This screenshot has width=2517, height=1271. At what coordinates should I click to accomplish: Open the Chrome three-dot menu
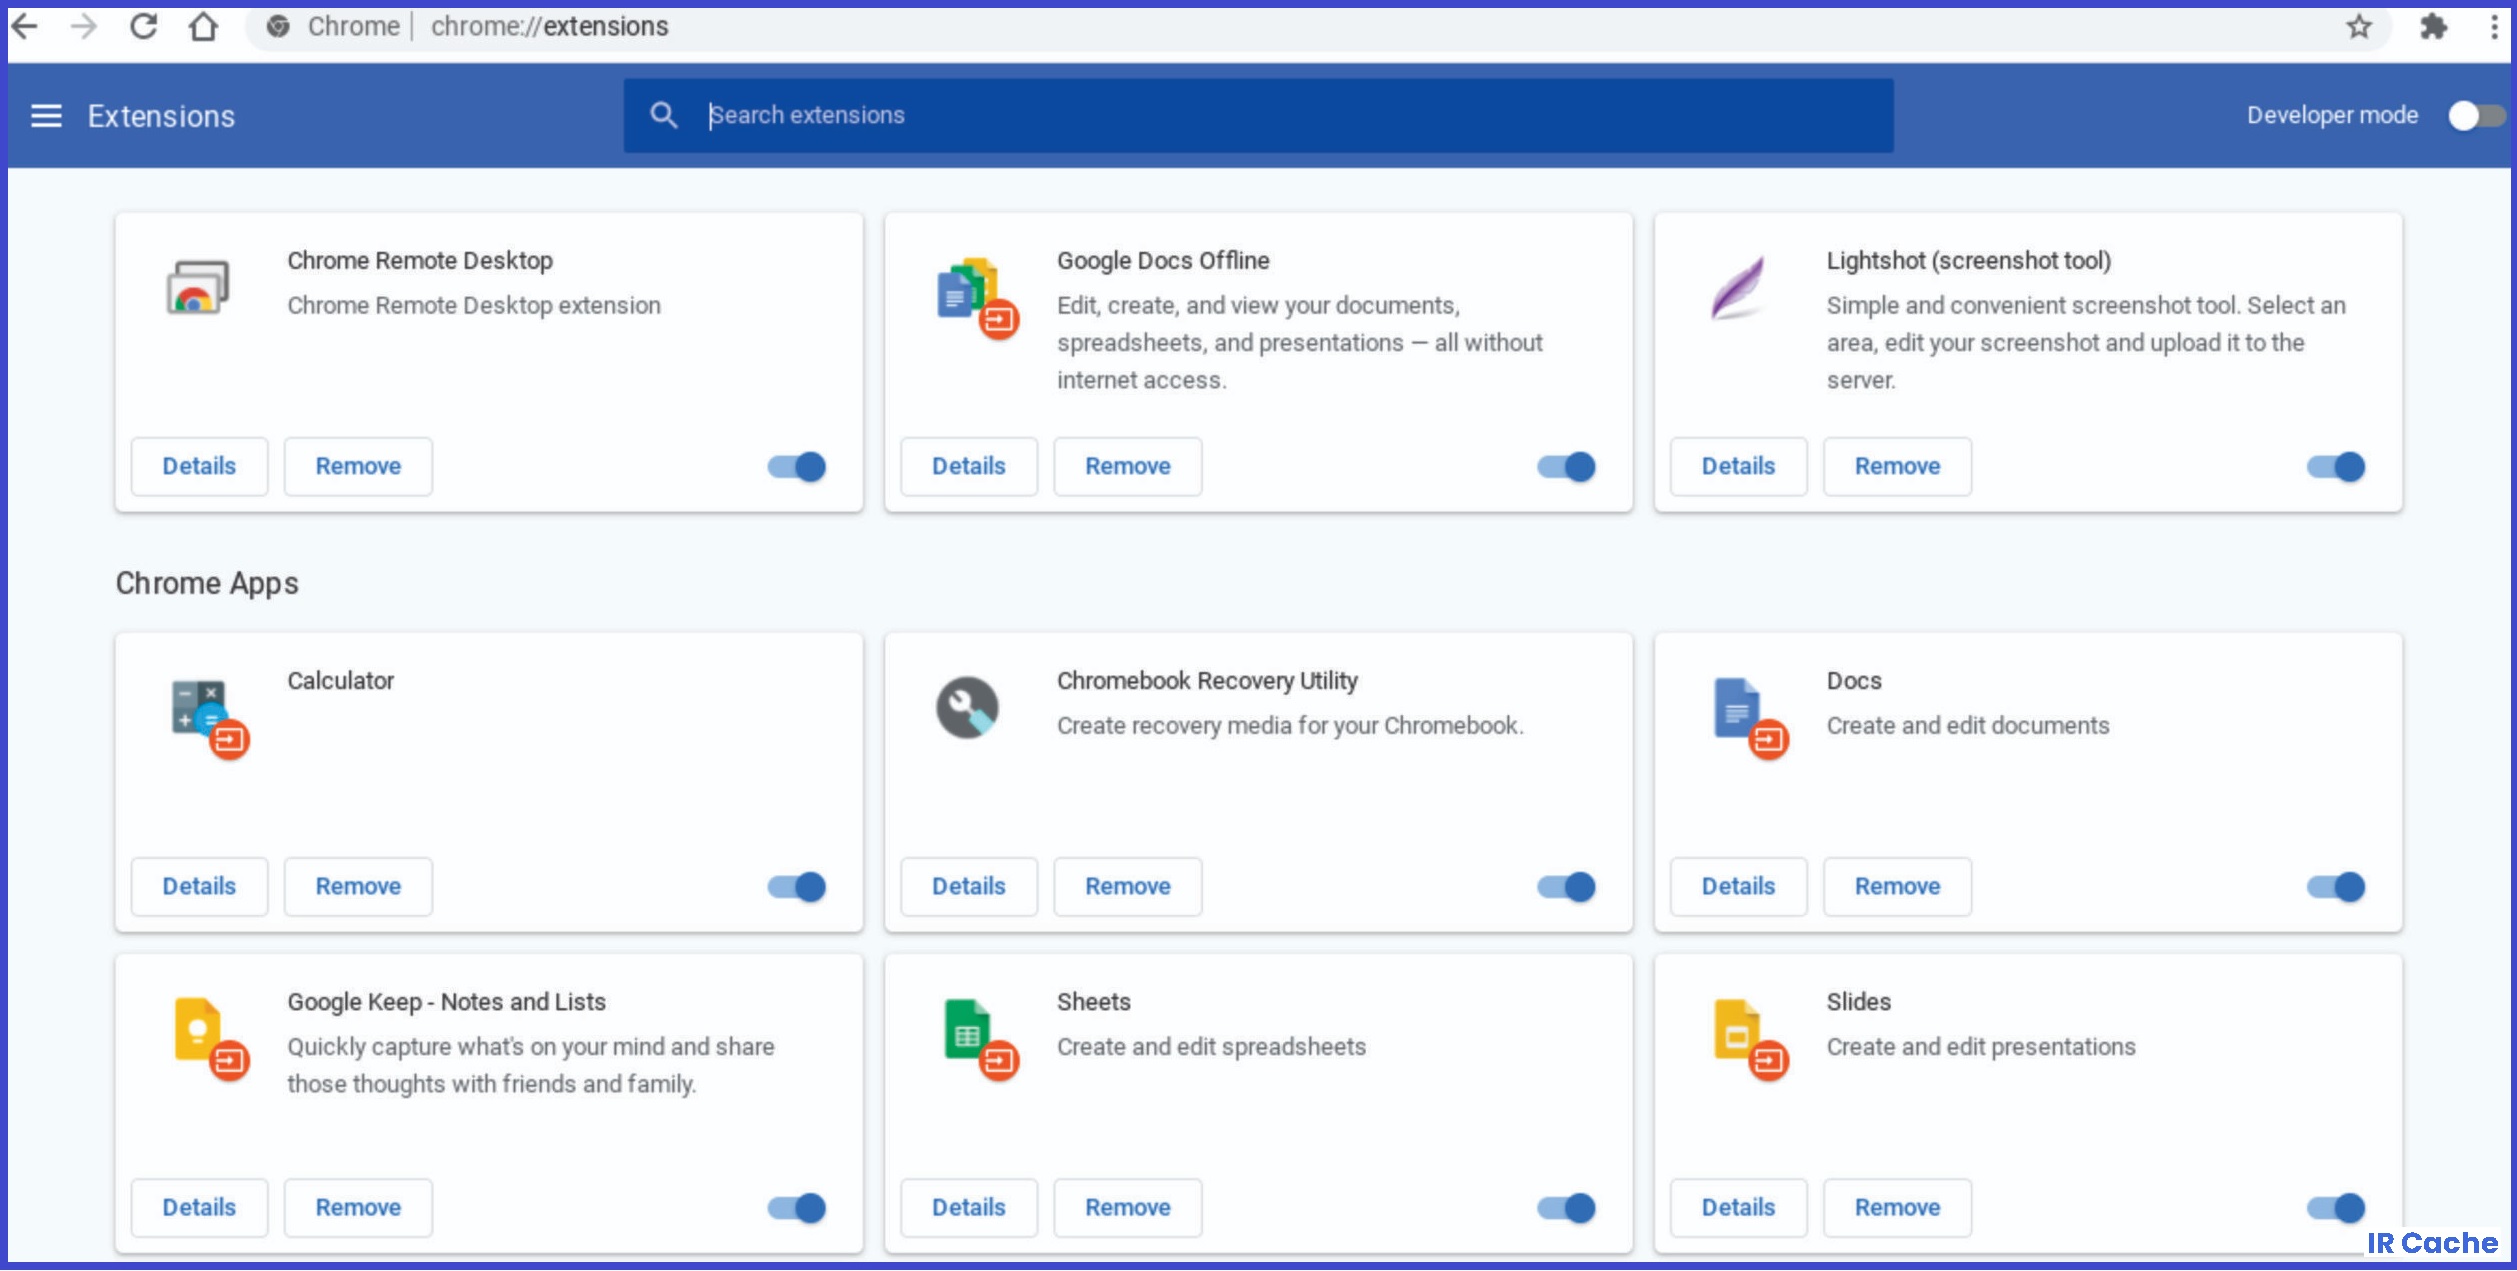click(x=2495, y=27)
